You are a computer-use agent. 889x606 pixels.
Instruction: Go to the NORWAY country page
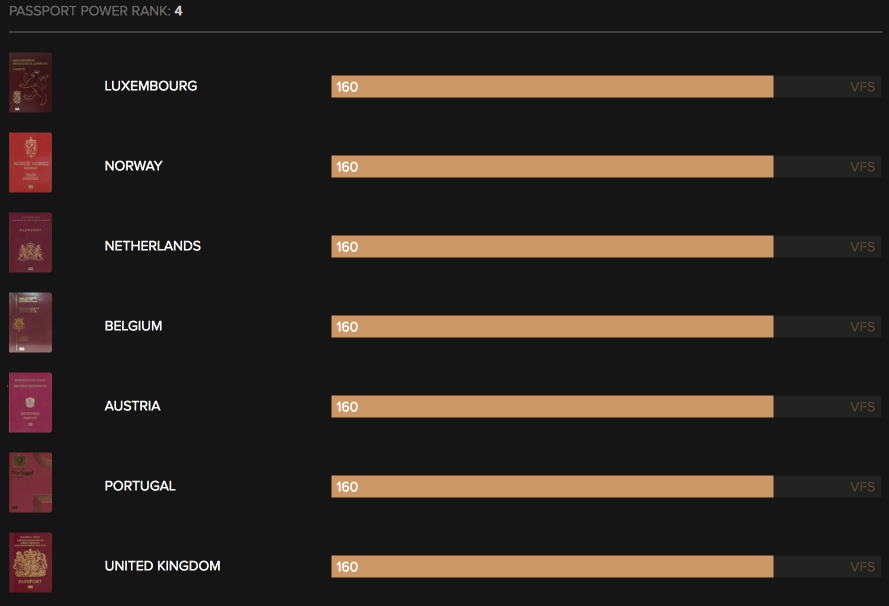tap(133, 166)
